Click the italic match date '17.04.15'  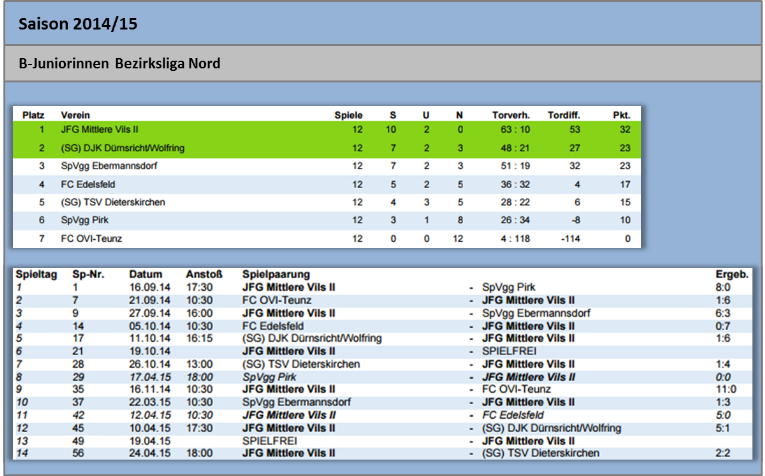tap(150, 377)
